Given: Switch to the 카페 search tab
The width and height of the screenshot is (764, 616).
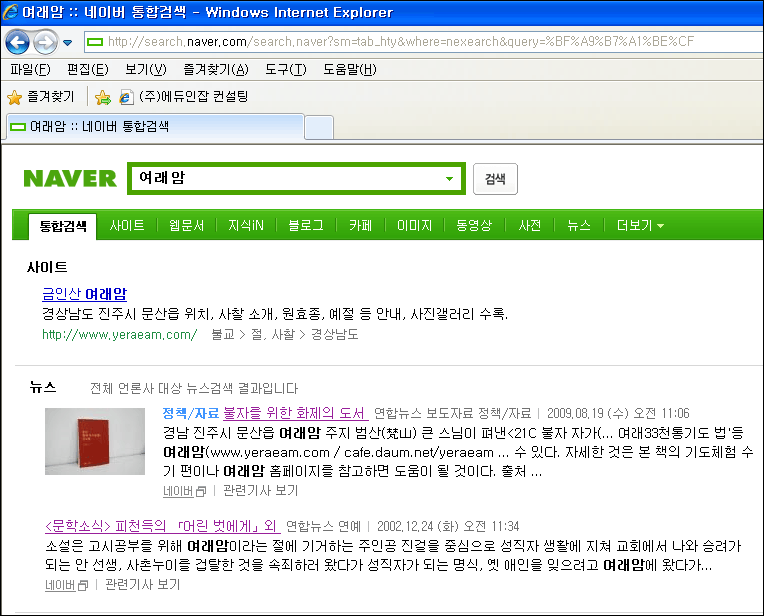Looking at the screenshot, I should (361, 225).
